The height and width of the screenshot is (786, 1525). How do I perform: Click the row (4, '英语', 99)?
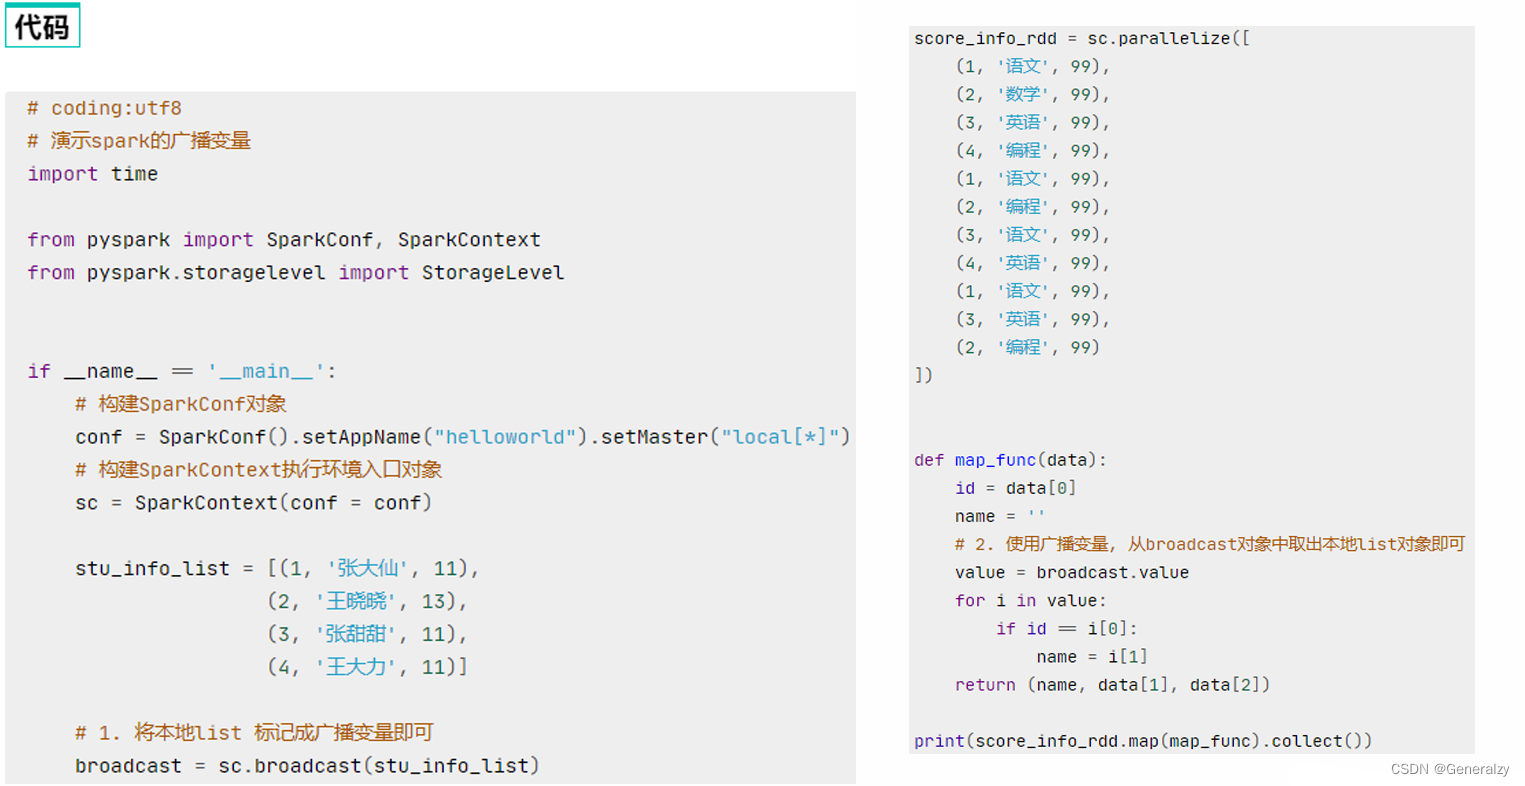pyautogui.click(x=1033, y=263)
